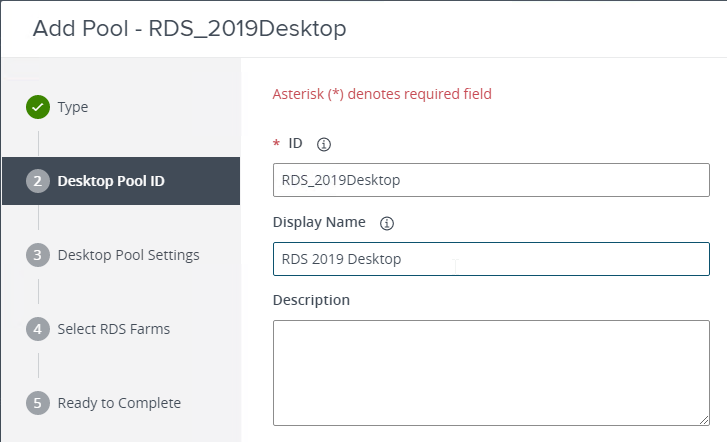Open the Desktop Pool Settings step

click(128, 255)
